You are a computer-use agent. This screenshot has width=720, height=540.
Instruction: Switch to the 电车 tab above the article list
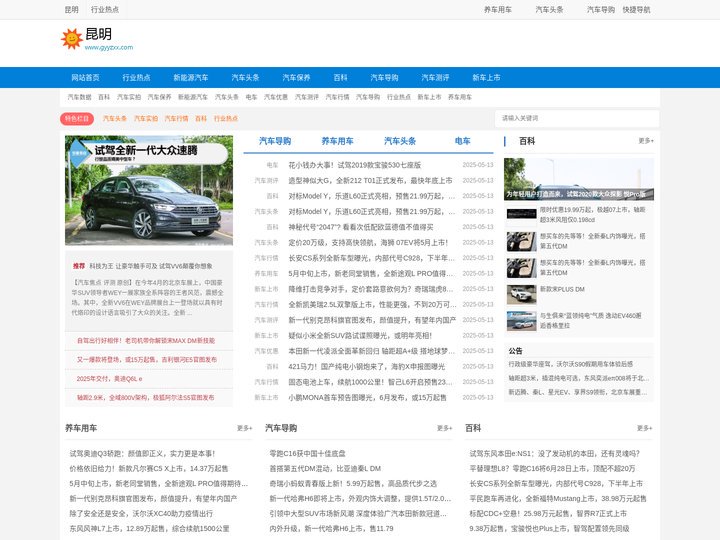pyautogui.click(x=462, y=141)
